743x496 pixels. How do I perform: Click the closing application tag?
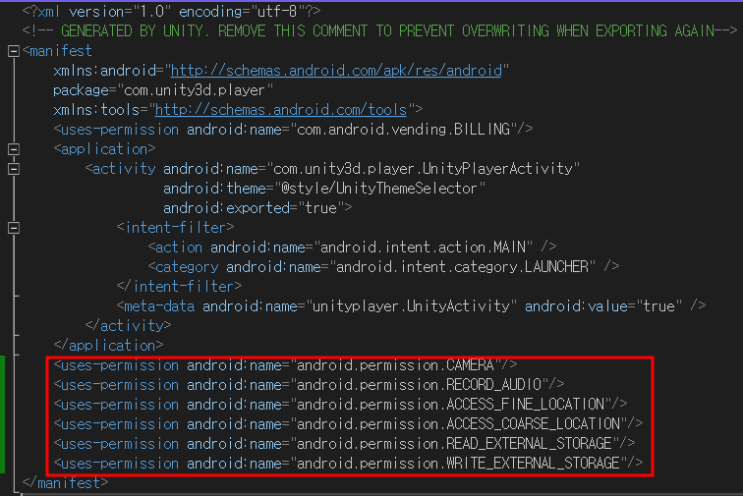click(x=109, y=346)
